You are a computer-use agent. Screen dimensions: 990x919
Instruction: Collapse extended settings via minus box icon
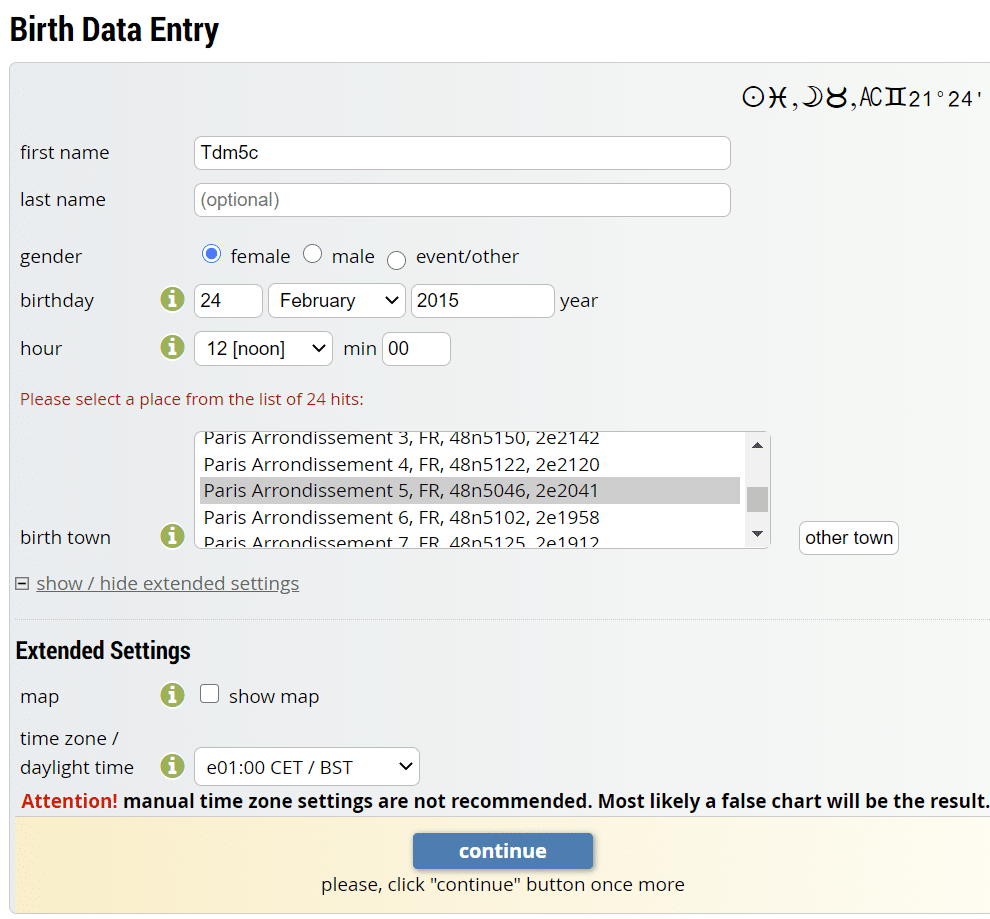[x=22, y=583]
